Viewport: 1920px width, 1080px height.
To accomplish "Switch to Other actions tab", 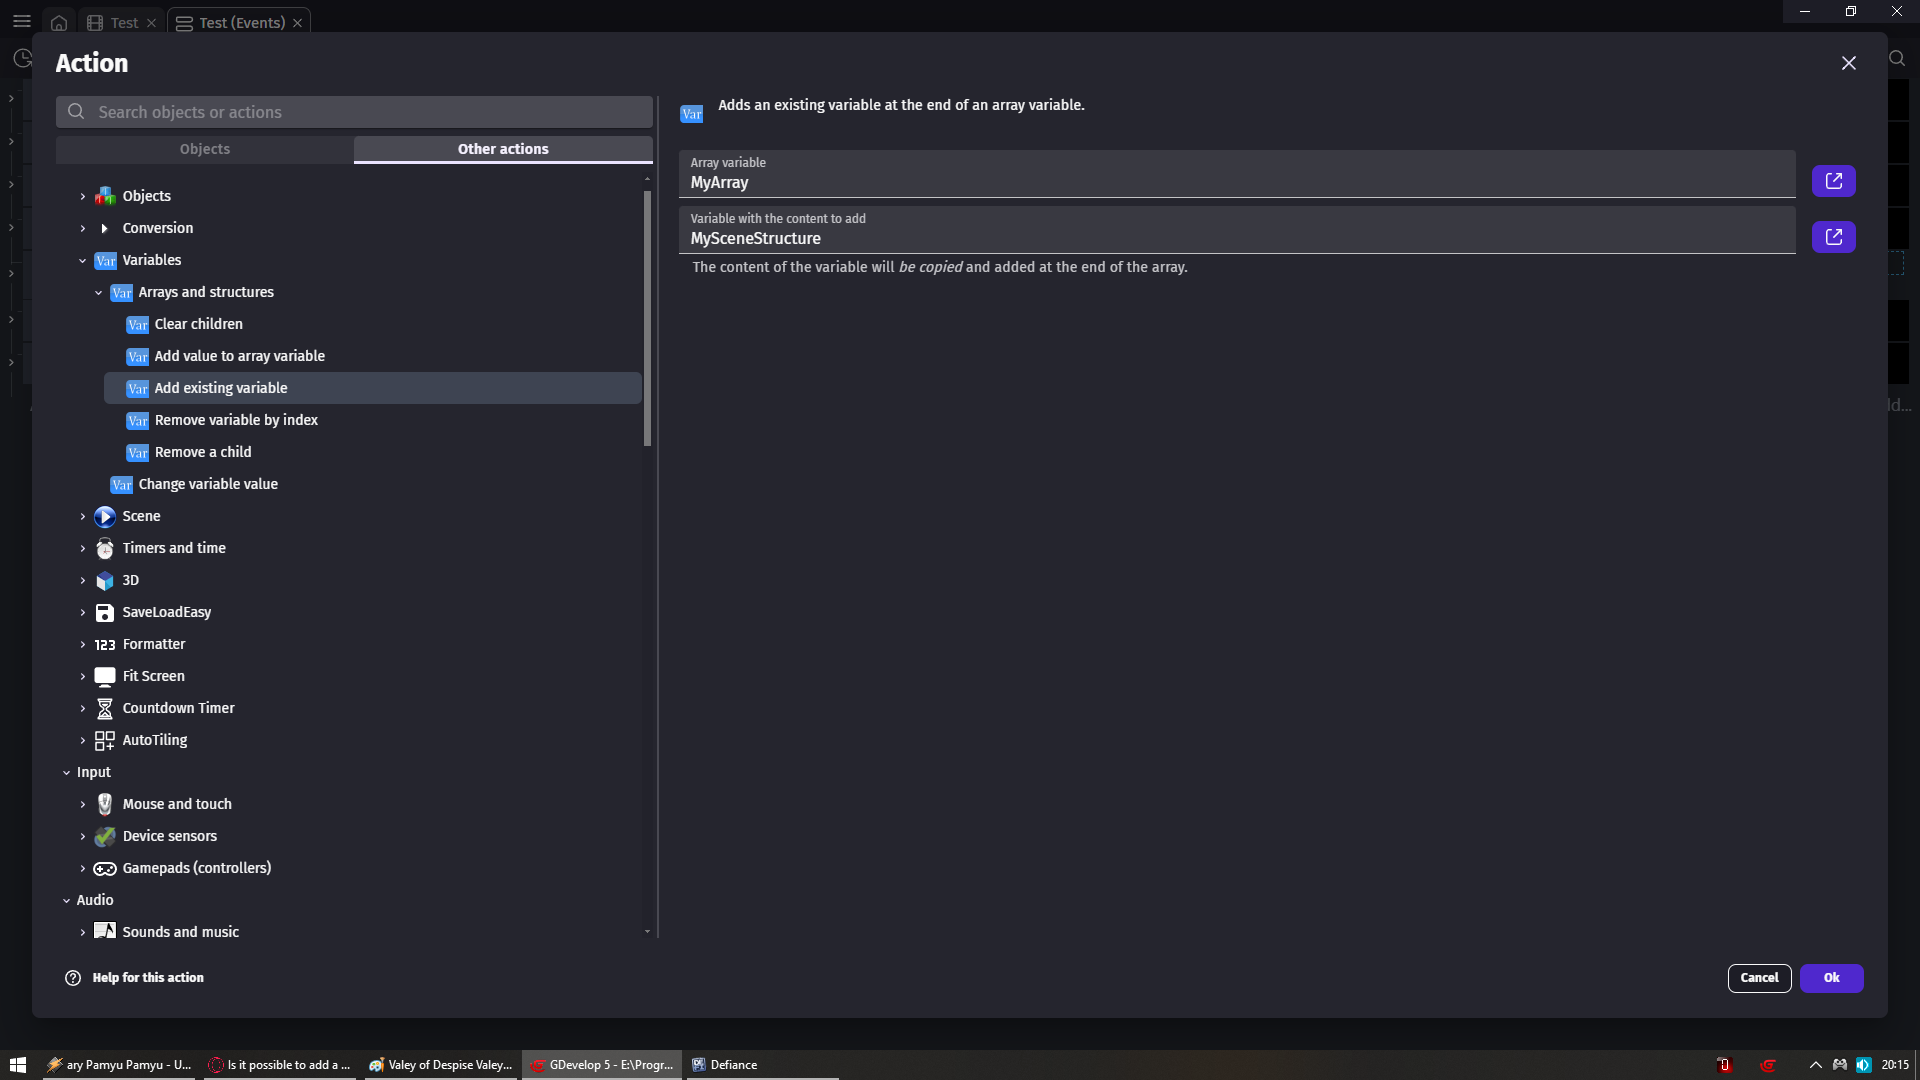I will coord(503,149).
